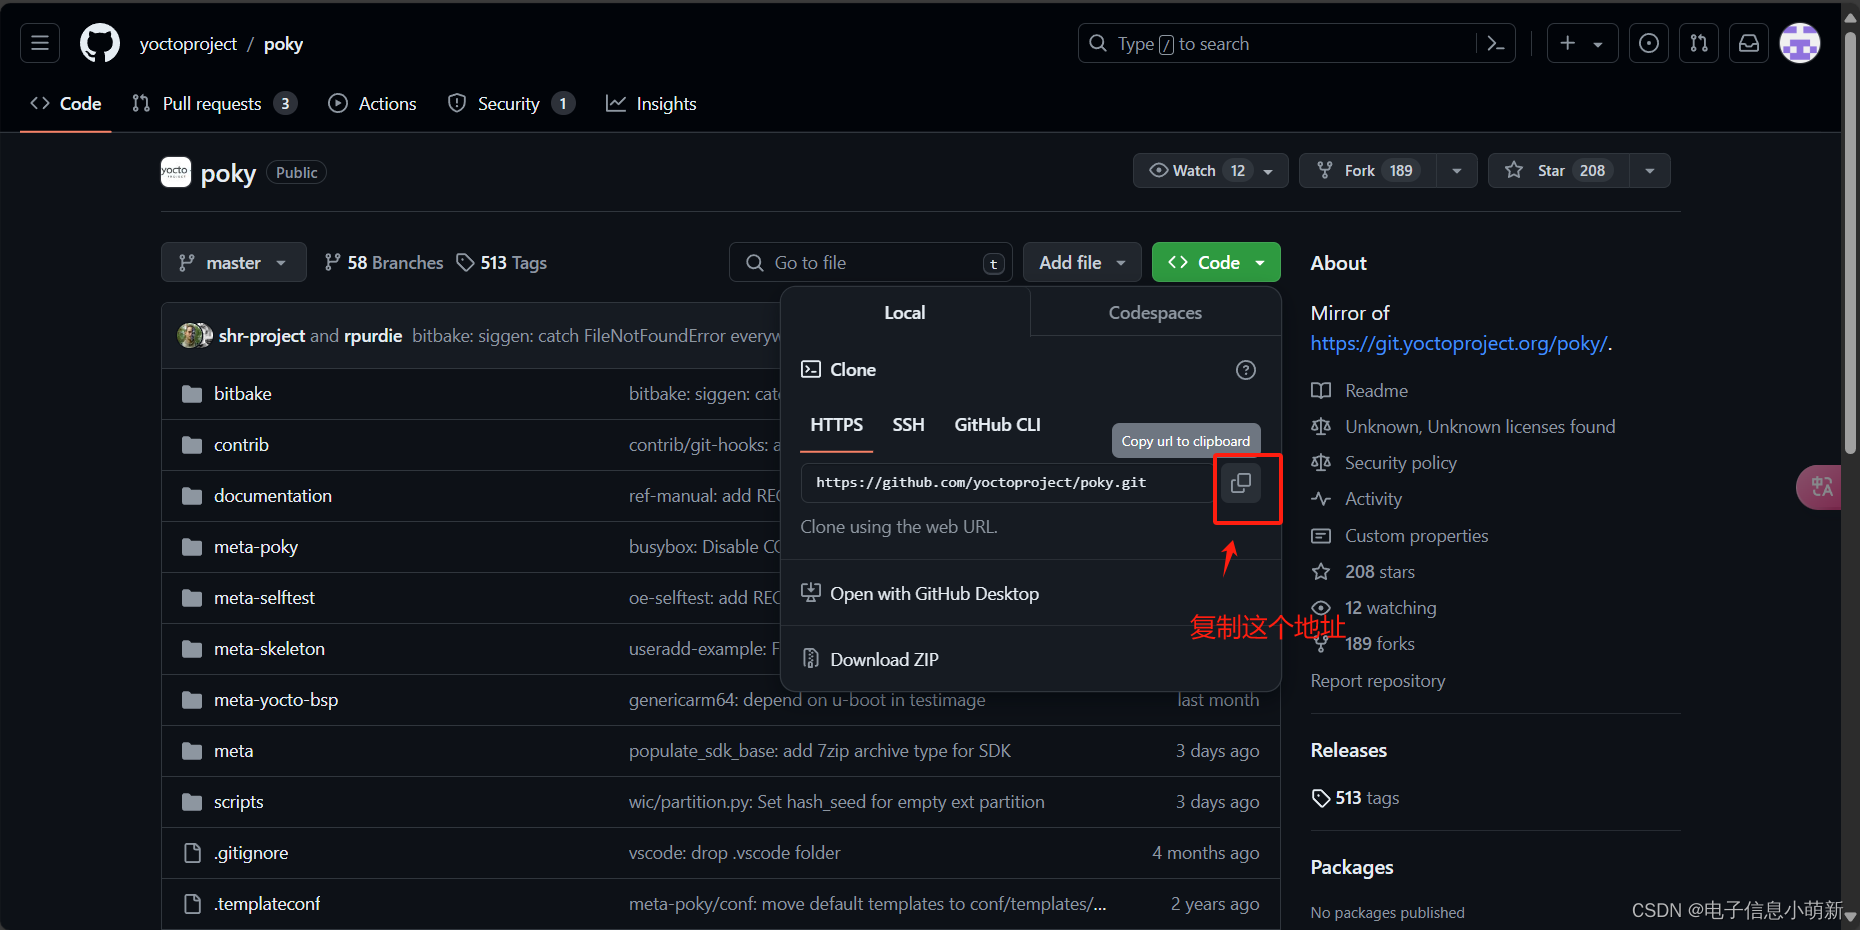Focus the Go to file field
The image size is (1860, 930).
click(x=871, y=262)
